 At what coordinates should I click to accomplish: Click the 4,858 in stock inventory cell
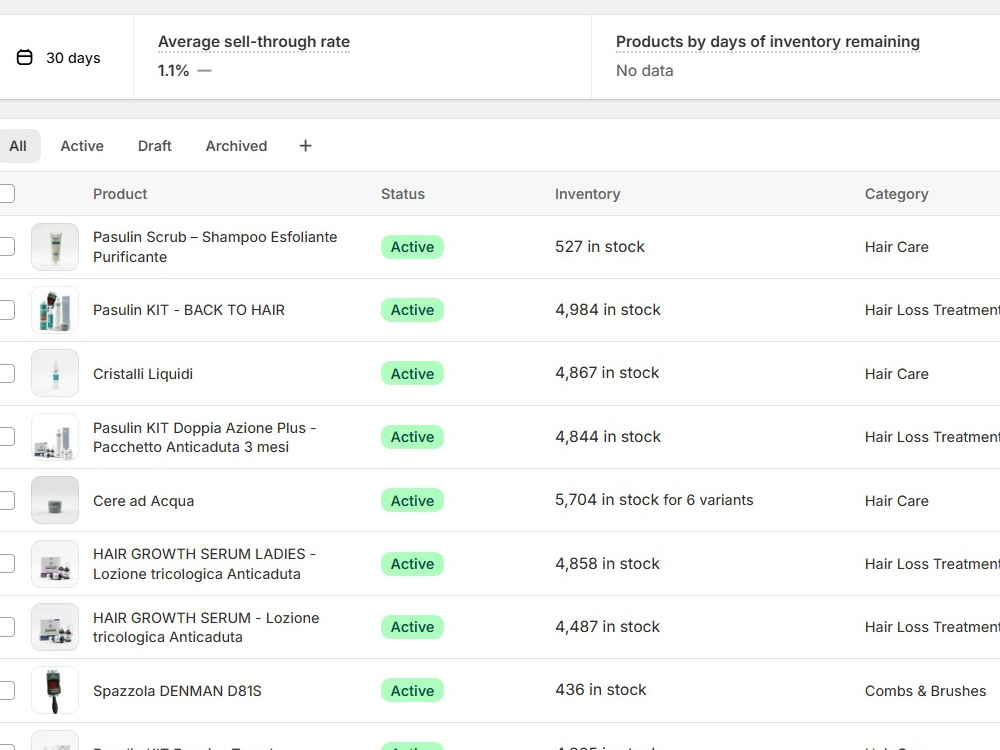pos(607,564)
